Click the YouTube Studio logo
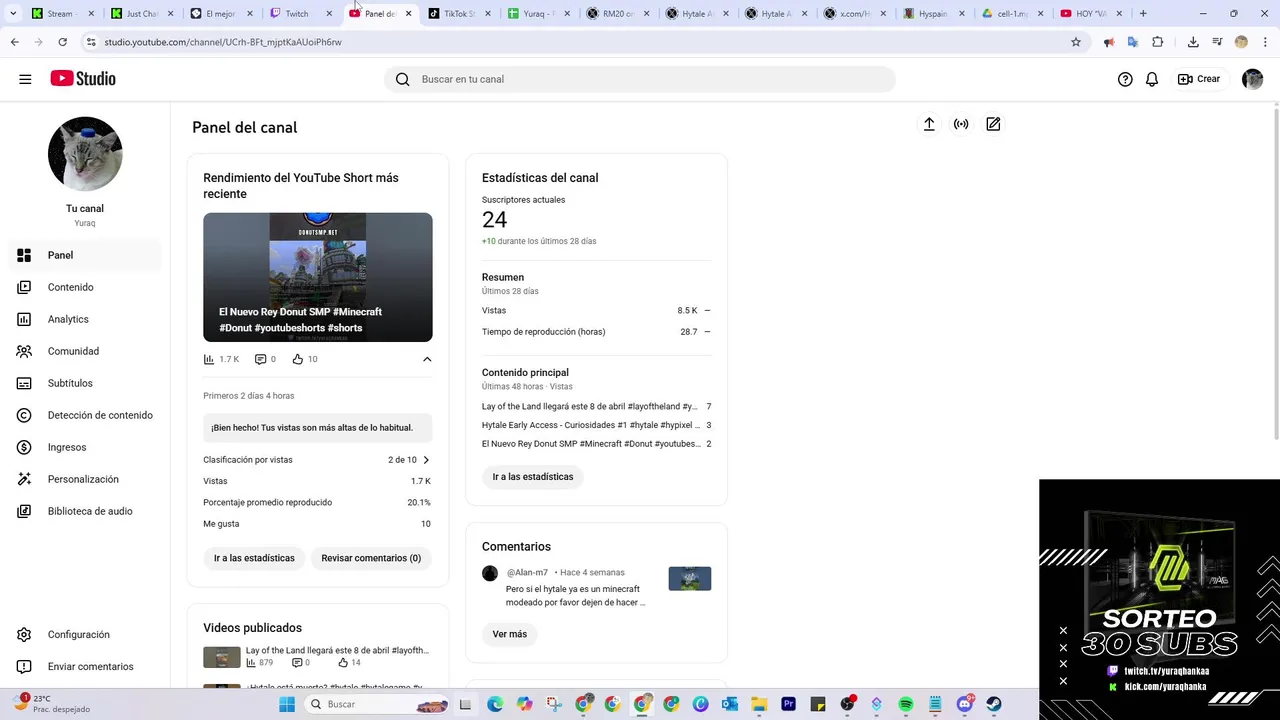The height and width of the screenshot is (720, 1280). coord(83,79)
